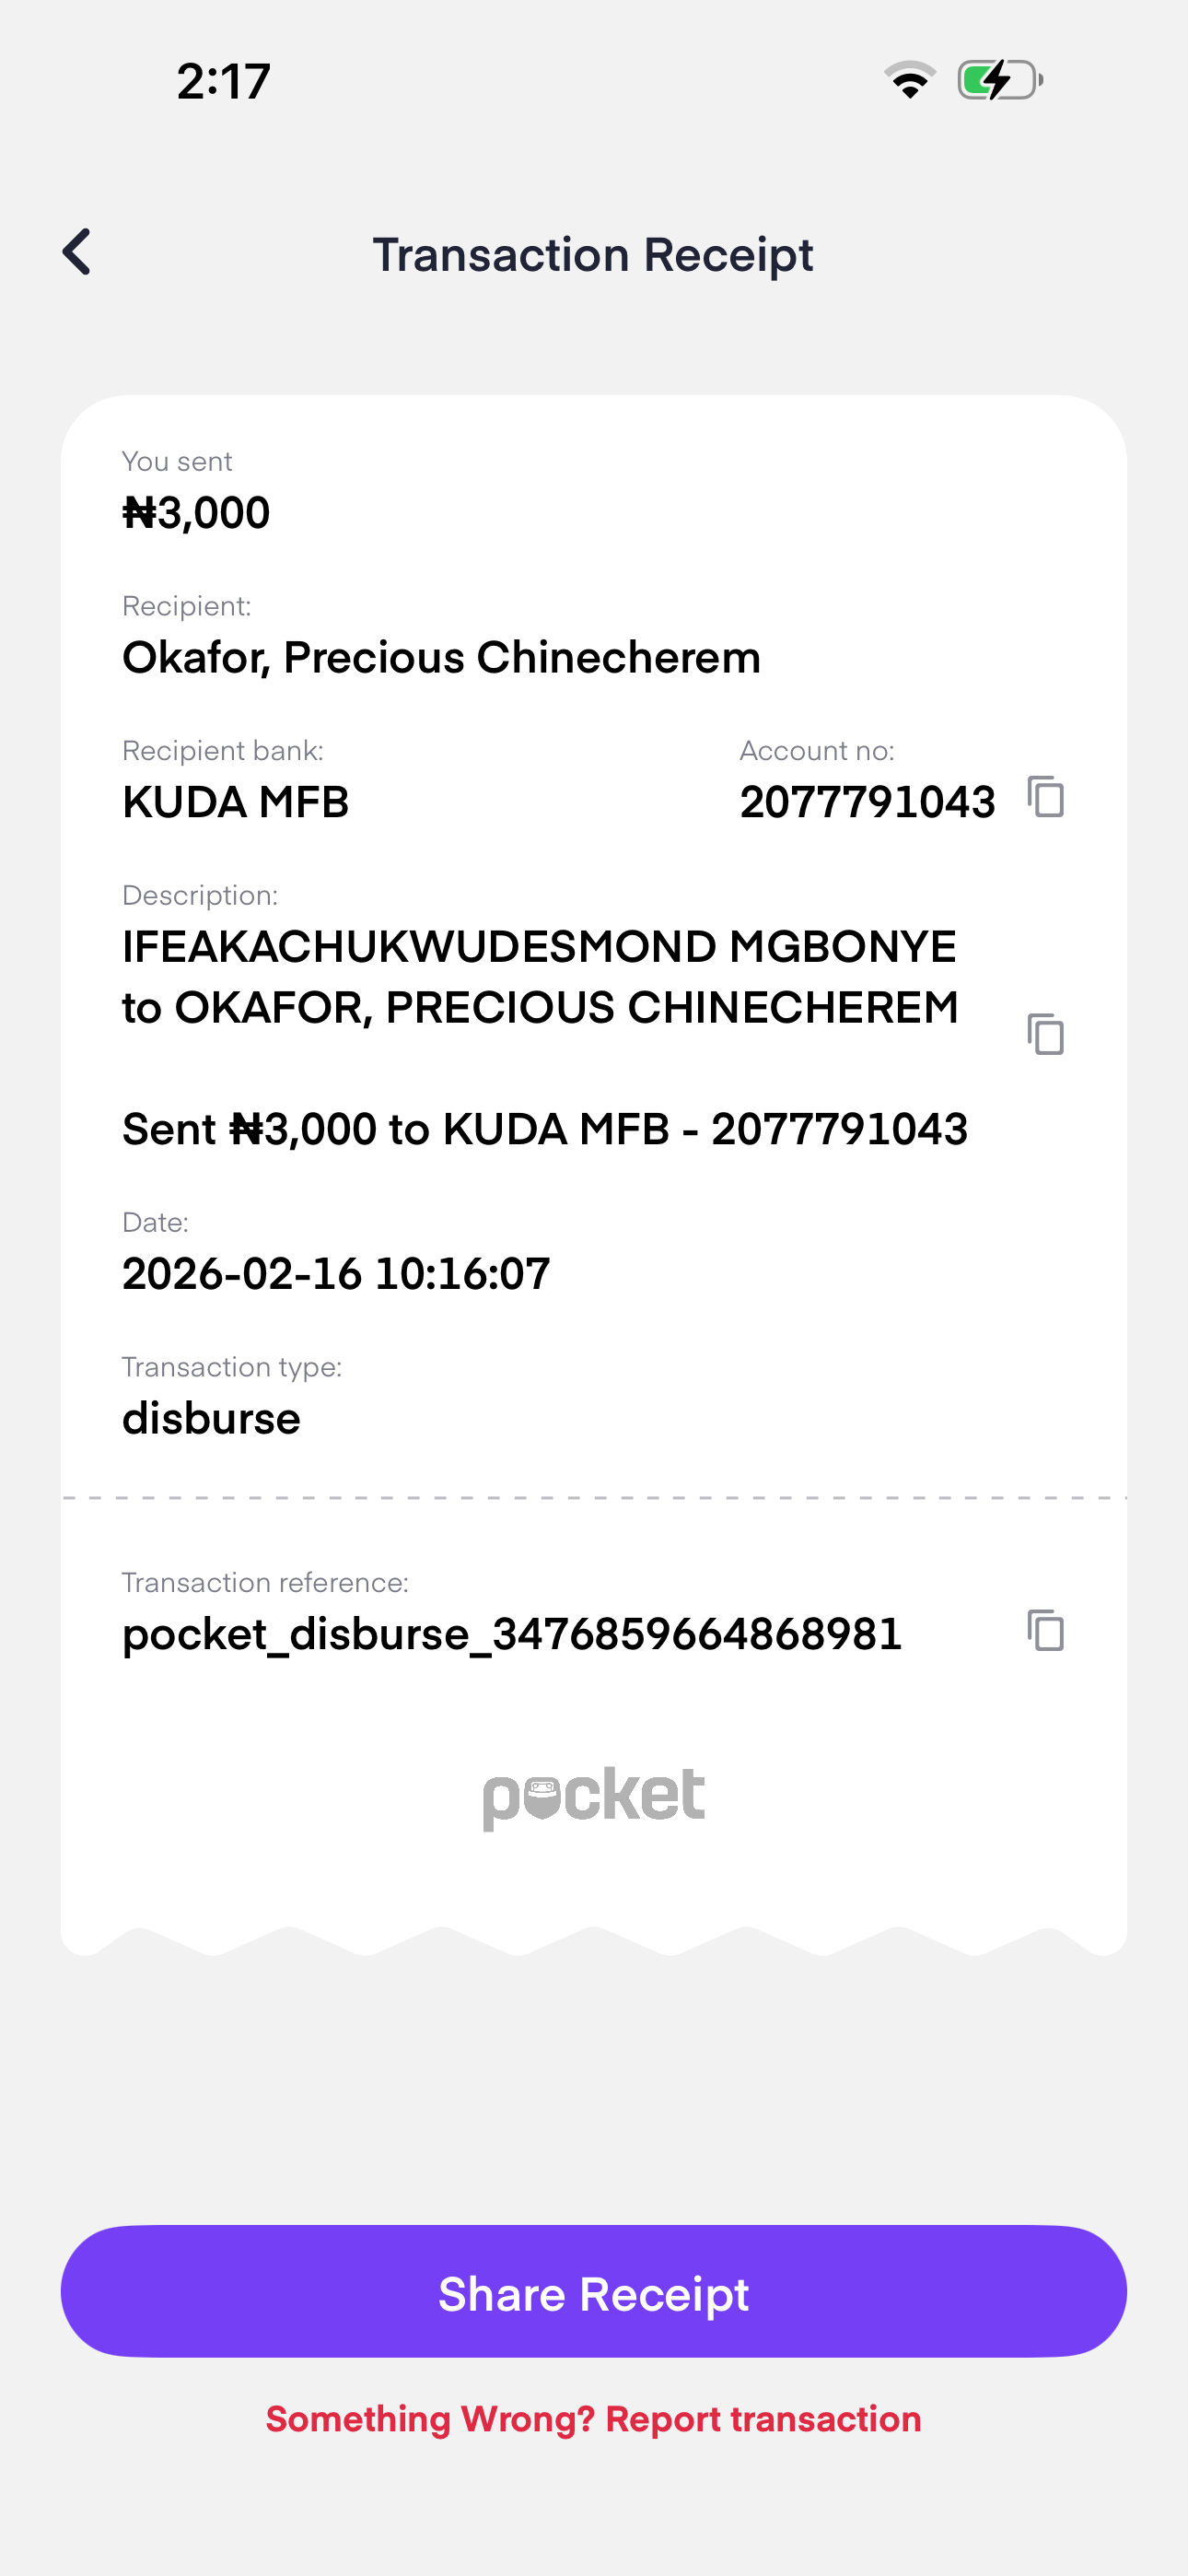Tap the 'Sent ₦3,000 to KUDA MFB' line
1188x2576 pixels.
545,1129
